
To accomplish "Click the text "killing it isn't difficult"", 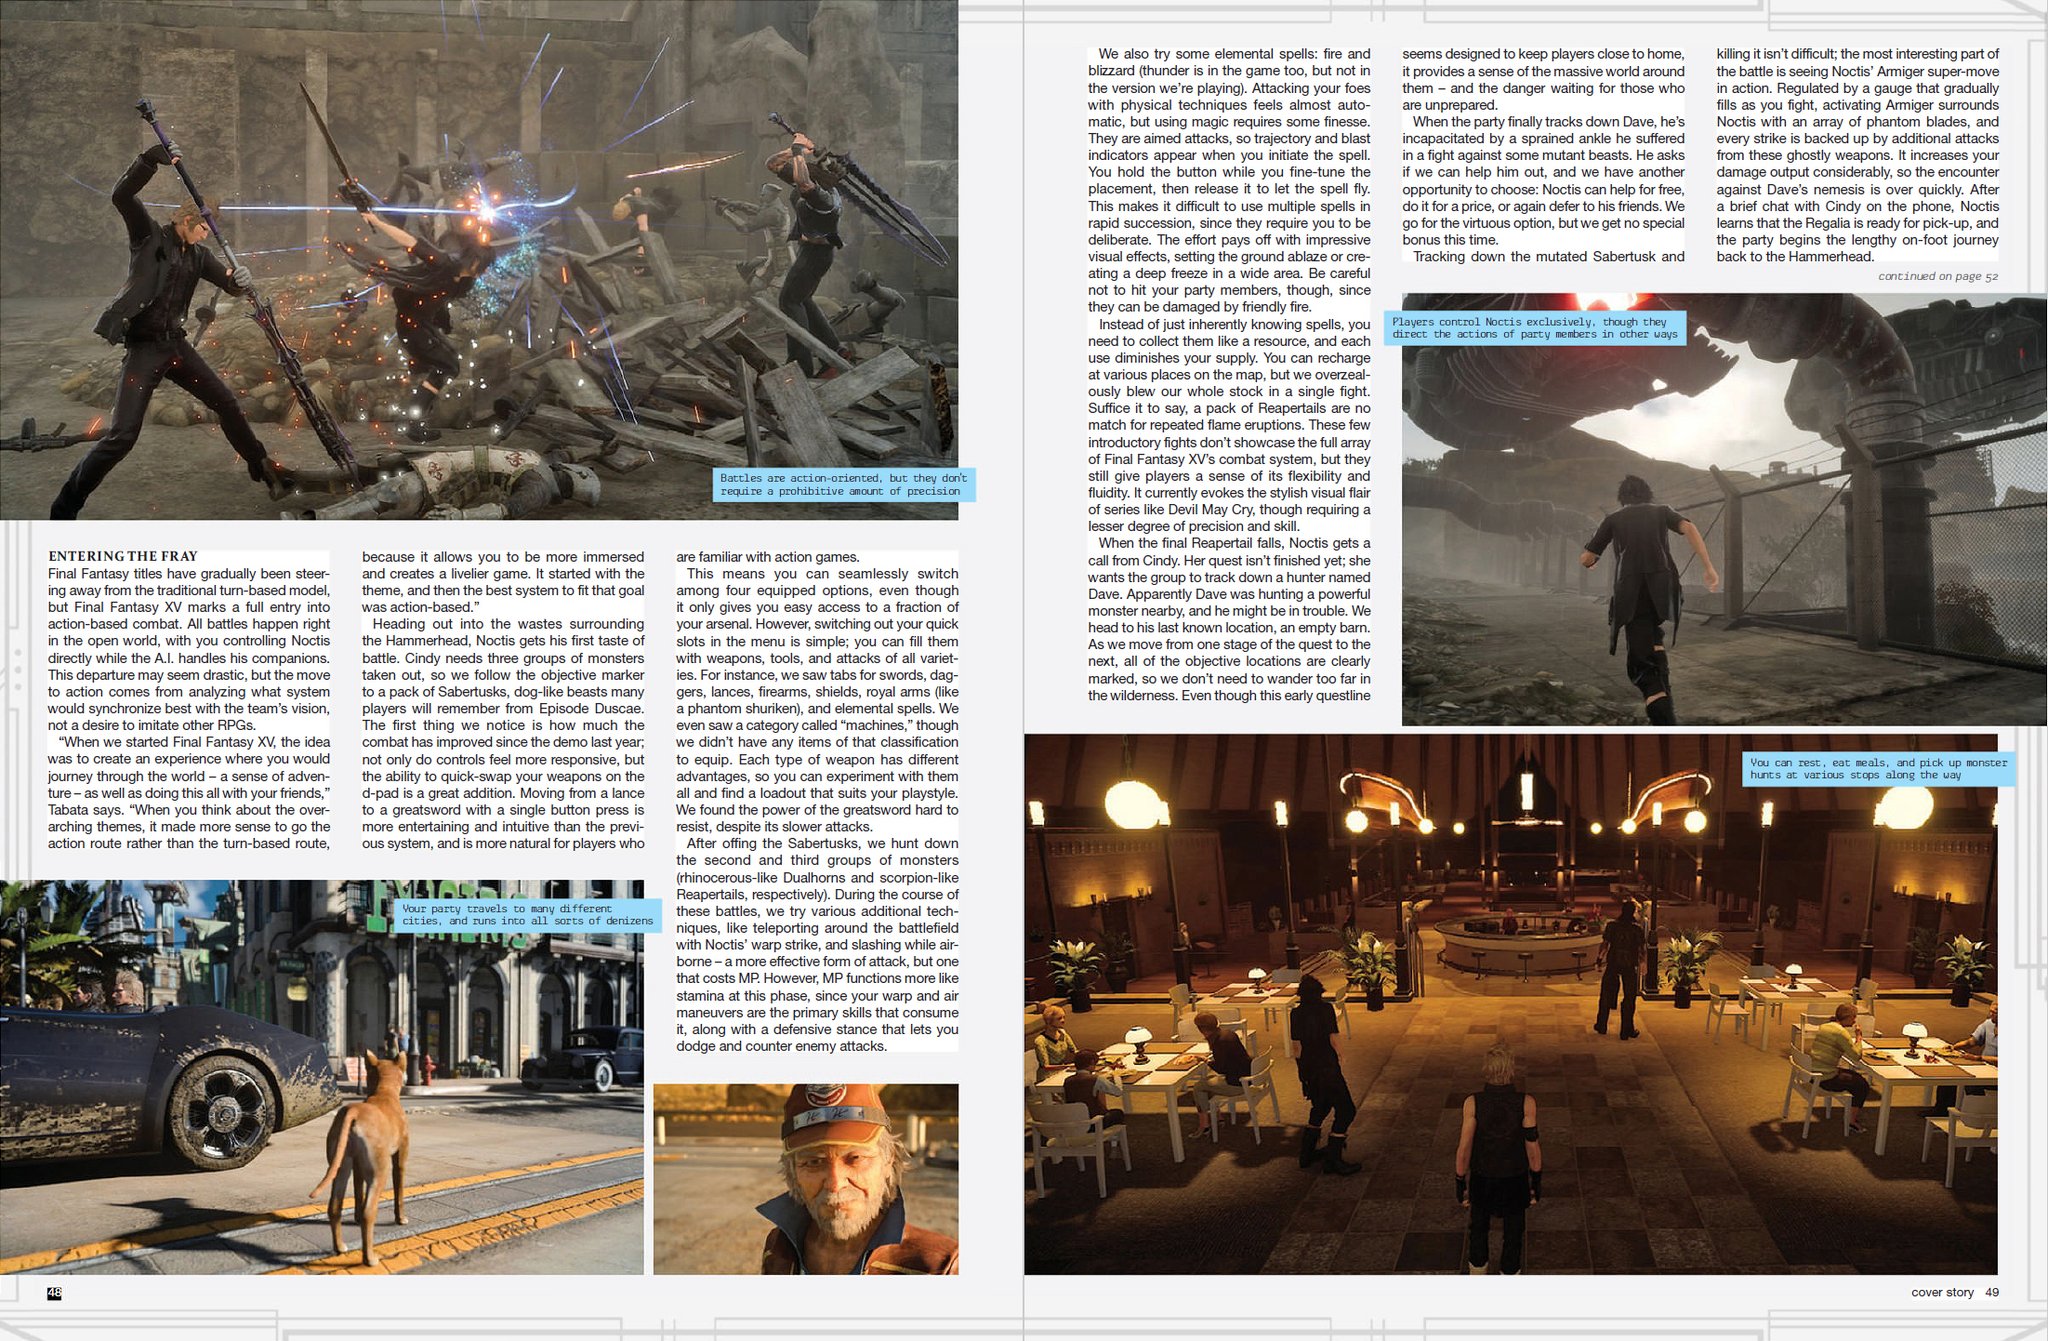I will click(x=1776, y=54).
